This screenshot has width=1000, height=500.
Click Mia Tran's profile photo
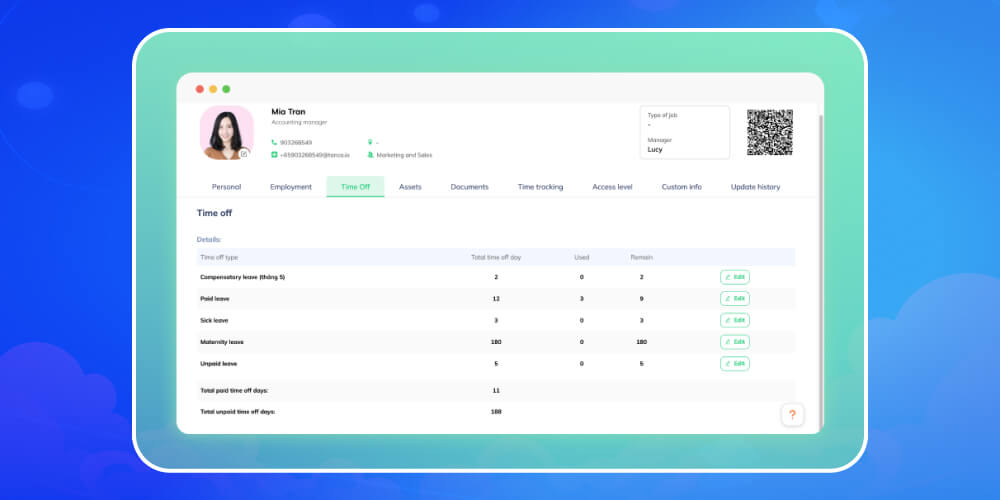point(226,133)
